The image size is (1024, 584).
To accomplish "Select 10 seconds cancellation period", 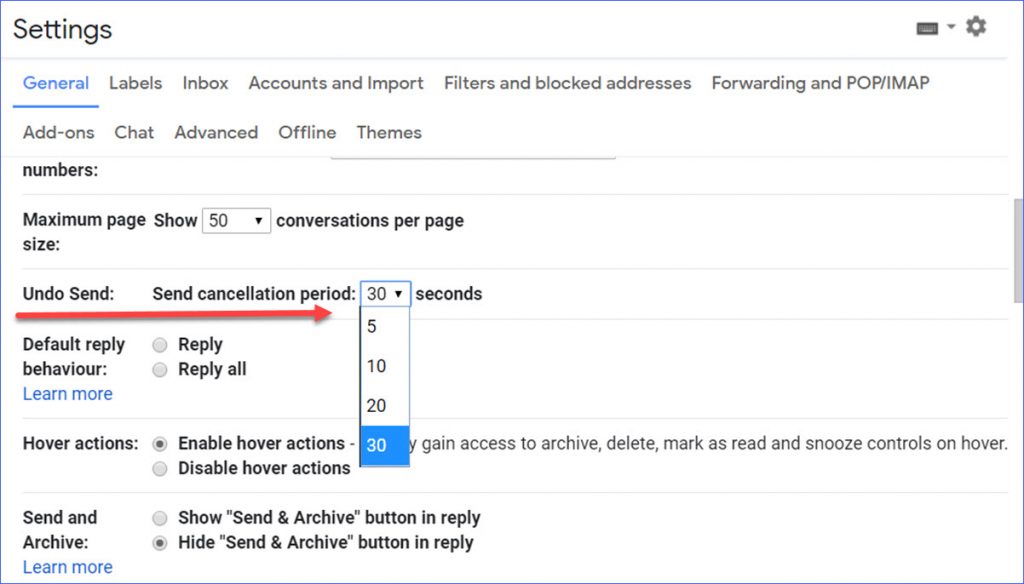I will (383, 366).
